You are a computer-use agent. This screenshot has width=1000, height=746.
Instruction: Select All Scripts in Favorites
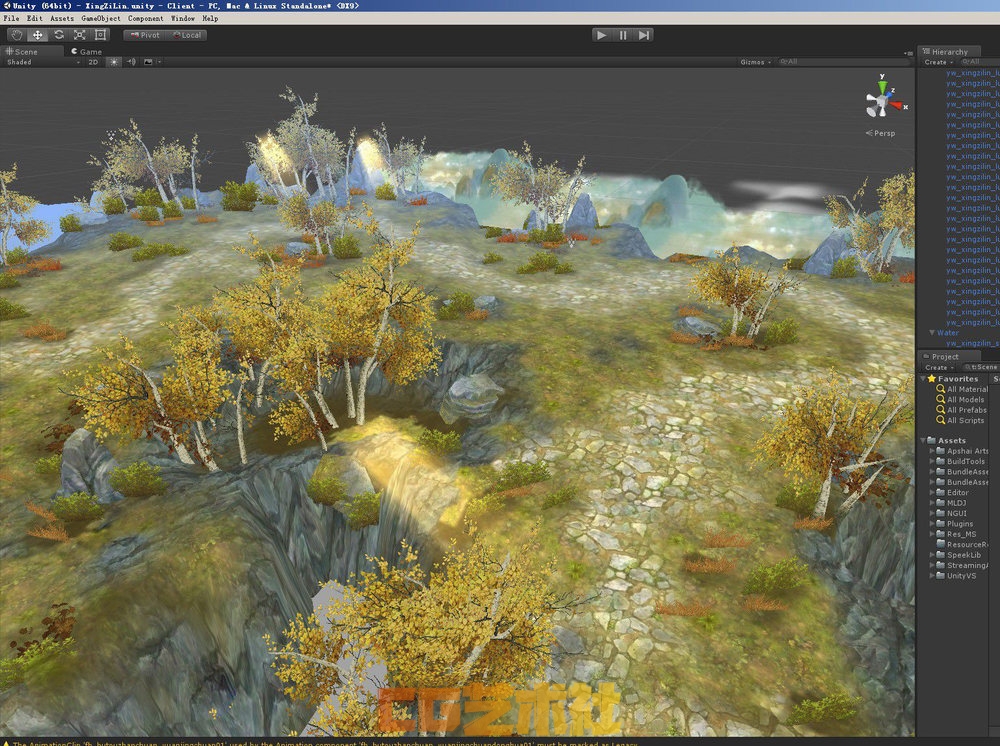pyautogui.click(x=965, y=421)
